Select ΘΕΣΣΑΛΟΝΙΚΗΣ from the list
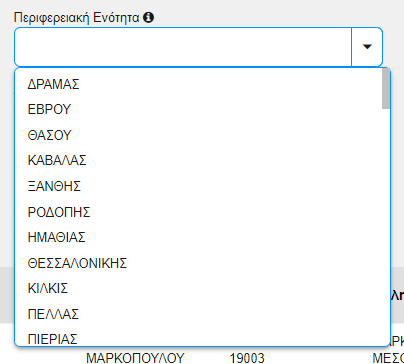Image resolution: width=404 pixels, height=364 pixels. (202, 263)
